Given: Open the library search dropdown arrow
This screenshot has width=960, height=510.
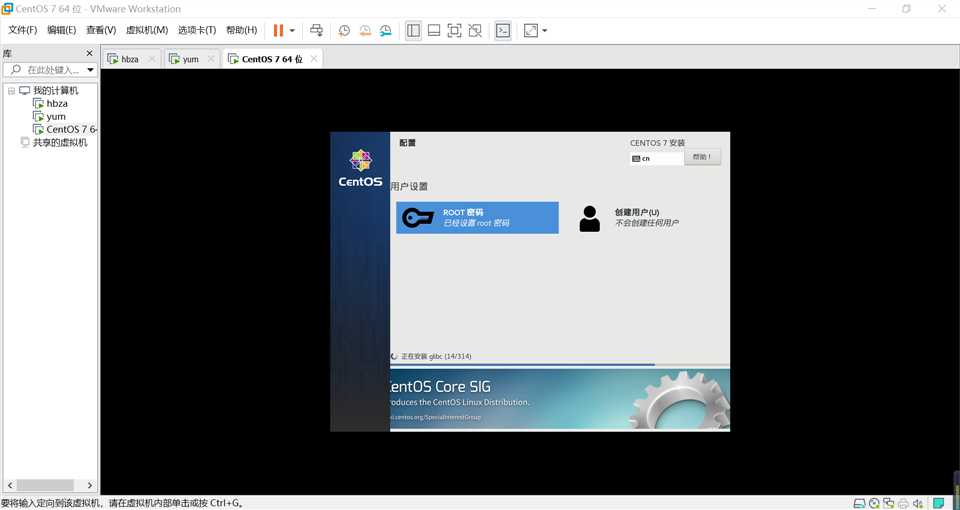Looking at the screenshot, I should point(91,70).
